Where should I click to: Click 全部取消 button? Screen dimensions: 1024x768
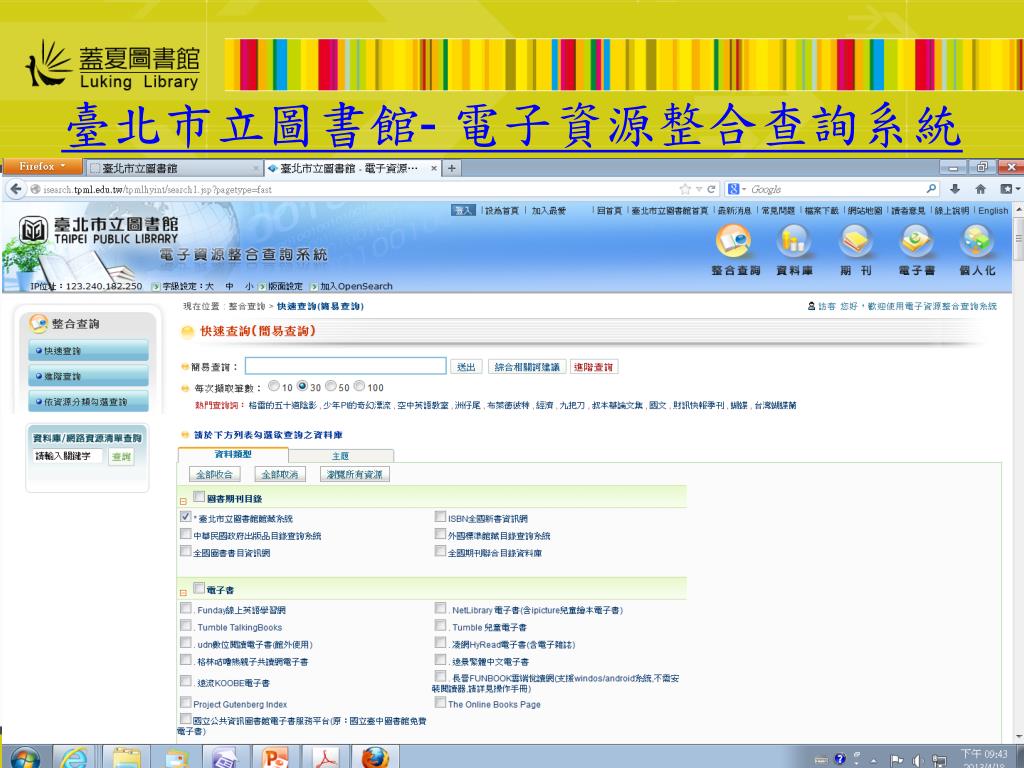pos(280,474)
